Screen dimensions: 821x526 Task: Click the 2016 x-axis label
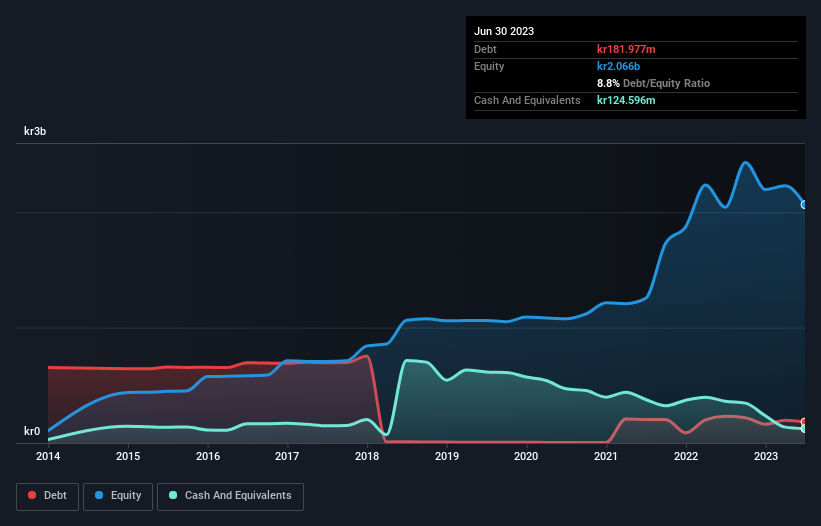(x=208, y=456)
